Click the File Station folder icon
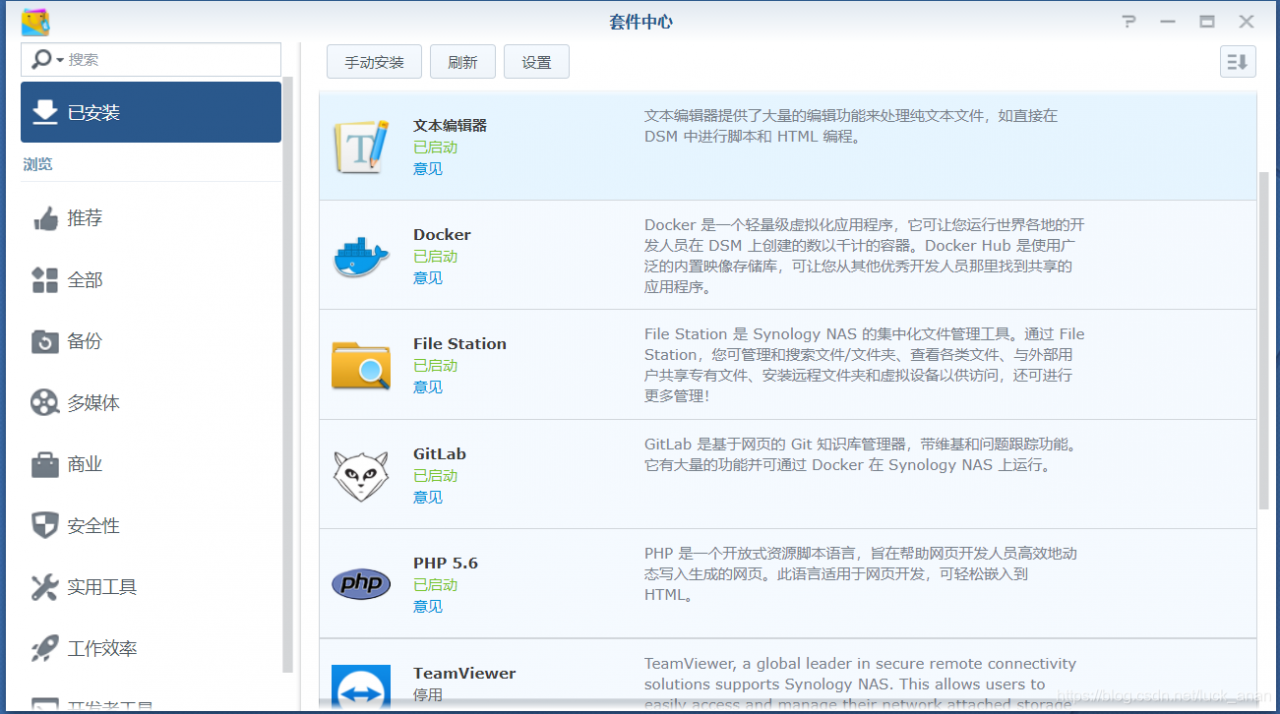This screenshot has height=714, width=1280. [360, 365]
